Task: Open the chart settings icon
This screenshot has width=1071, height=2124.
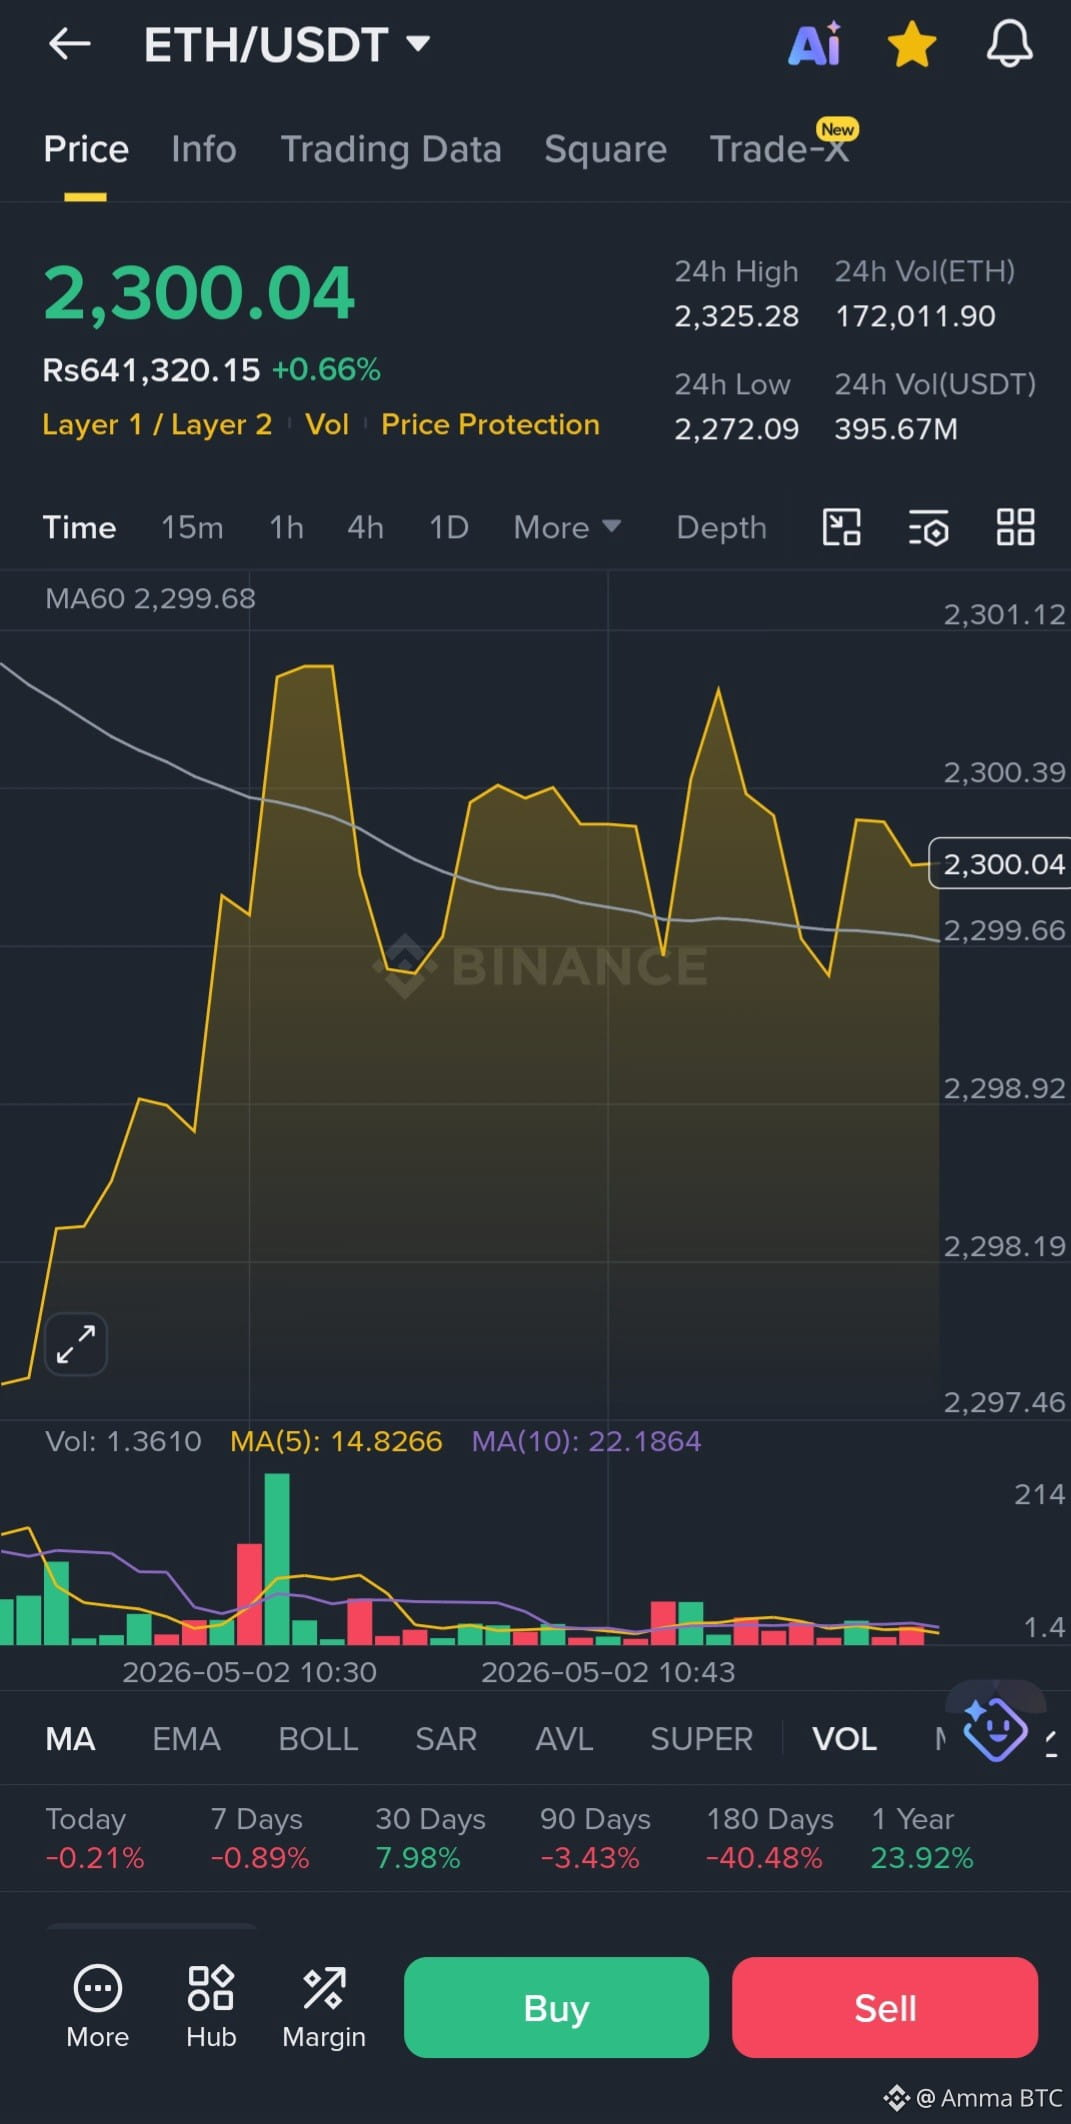Action: 928,527
